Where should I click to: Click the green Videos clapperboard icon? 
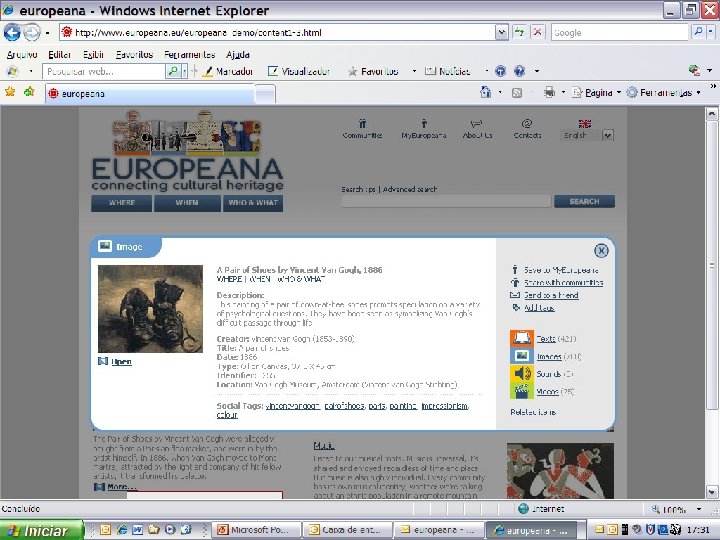click(x=522, y=391)
